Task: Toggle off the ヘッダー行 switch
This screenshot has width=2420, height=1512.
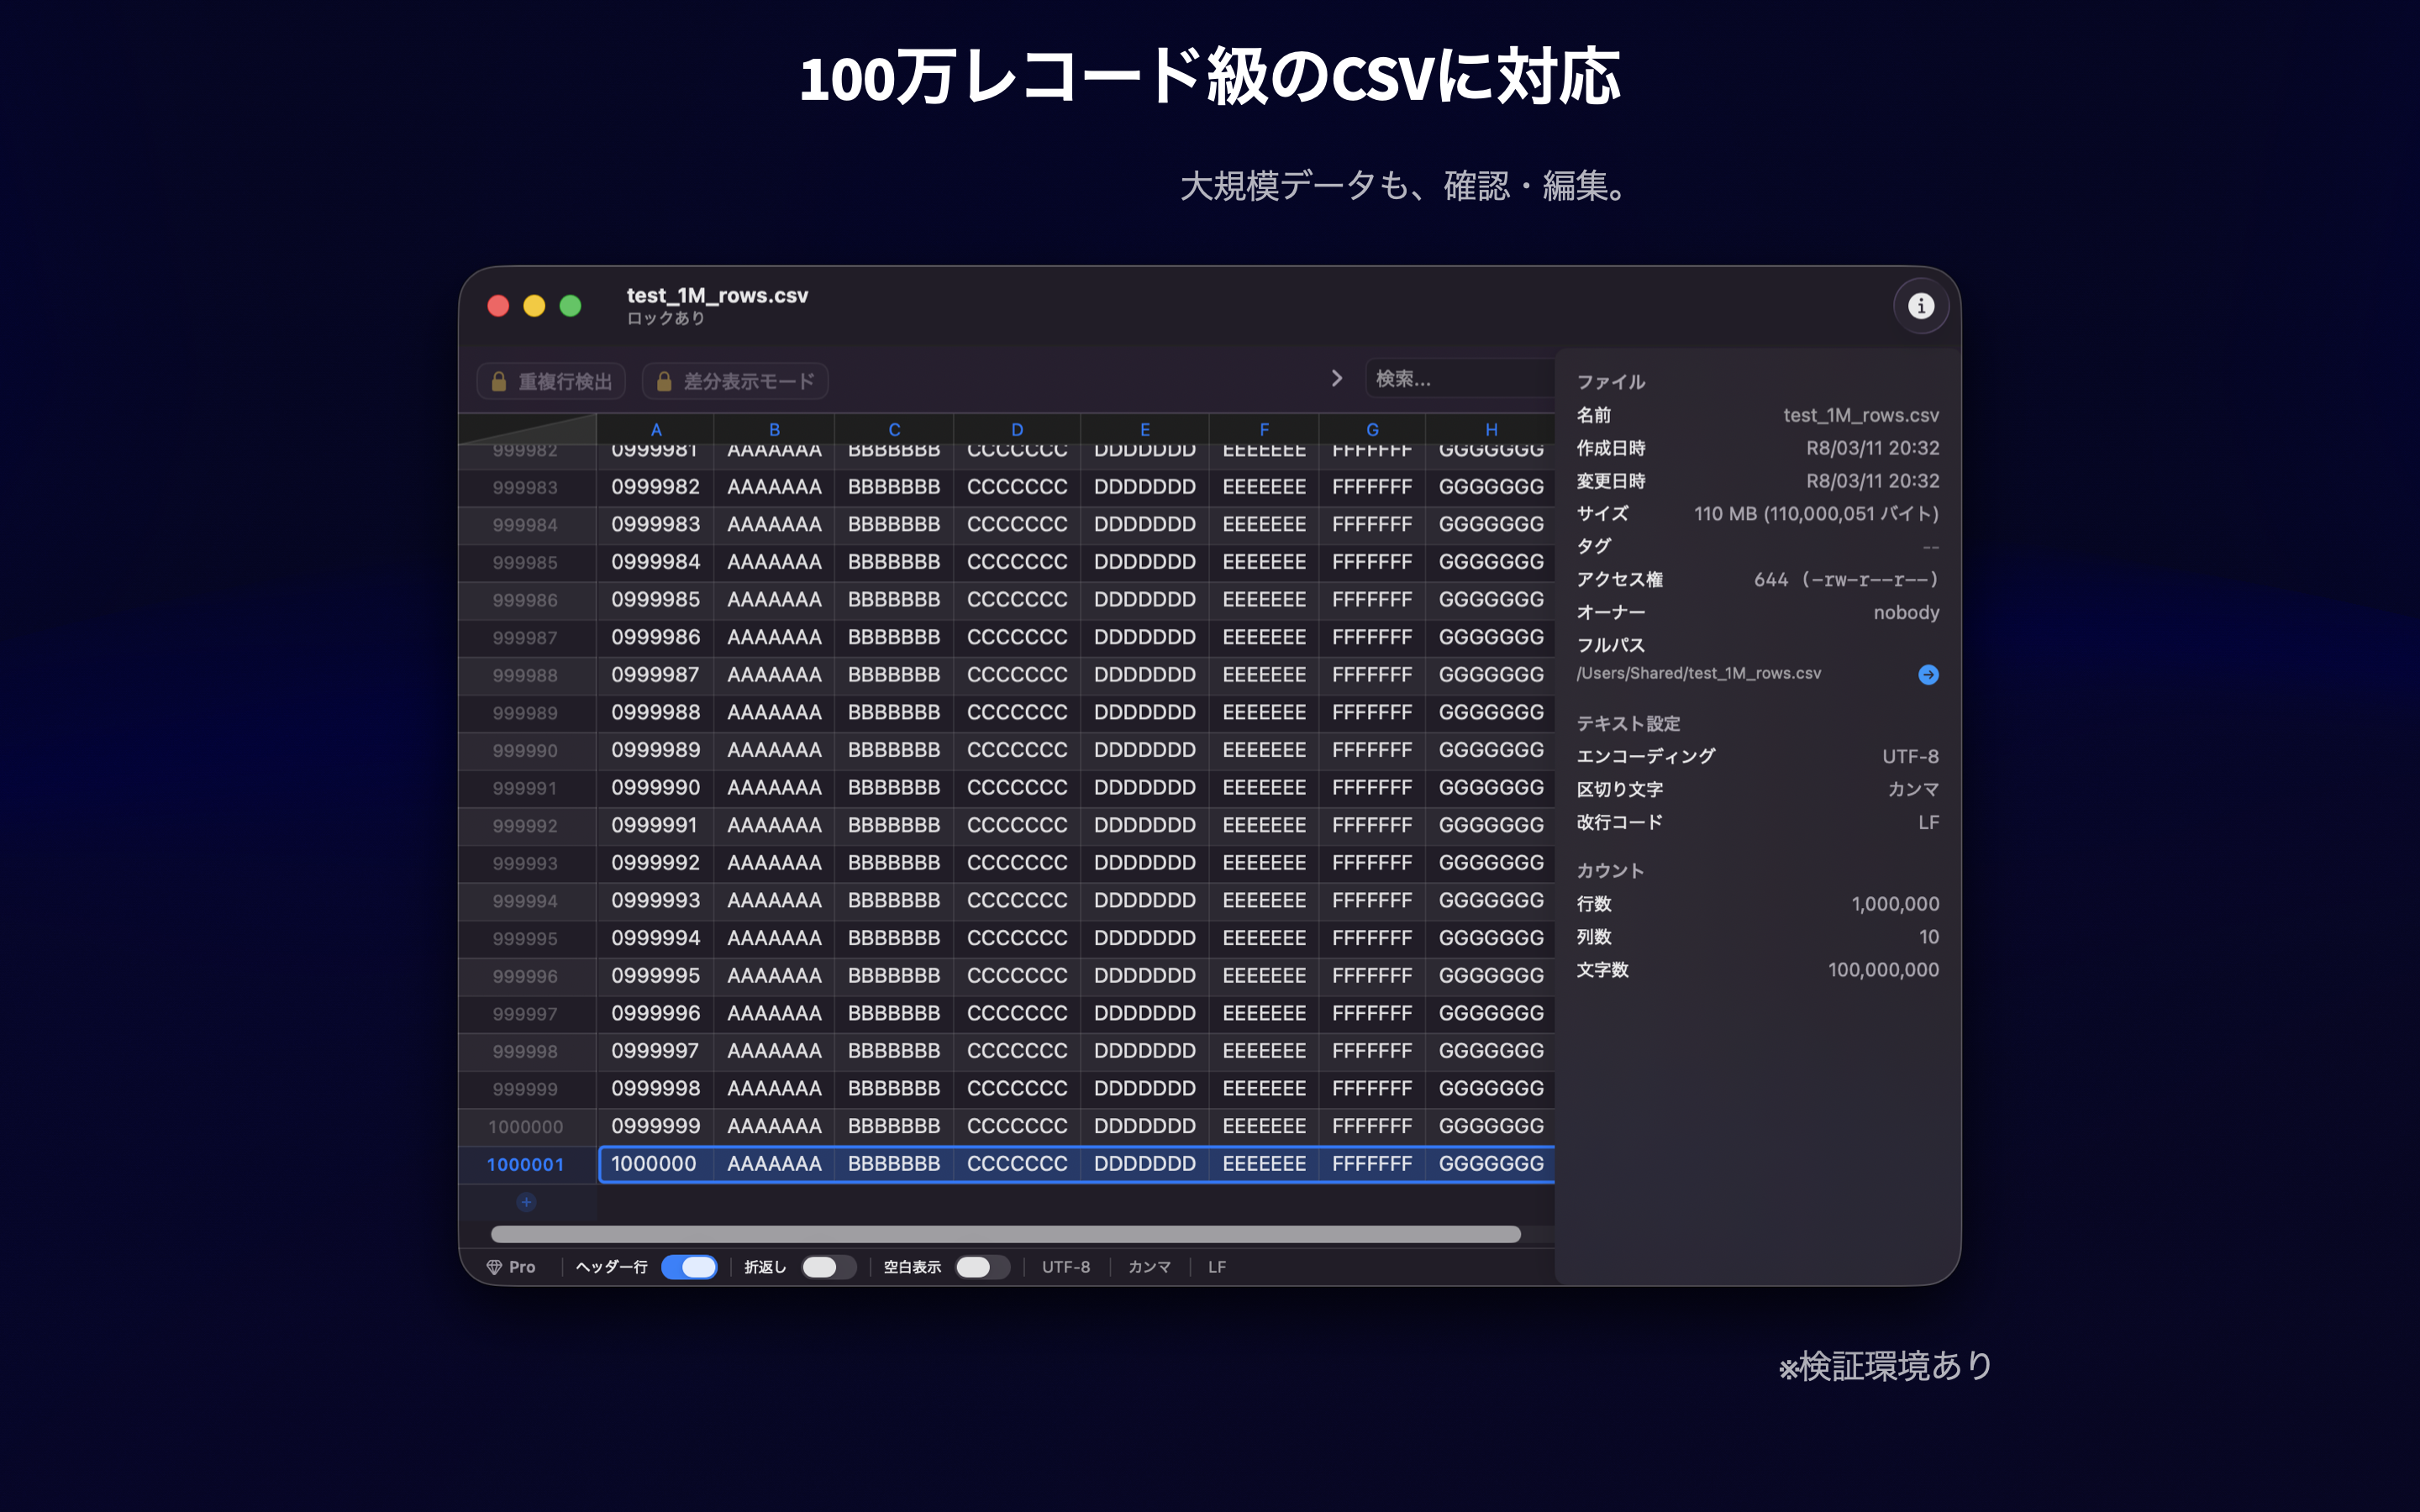Action: (x=689, y=1266)
